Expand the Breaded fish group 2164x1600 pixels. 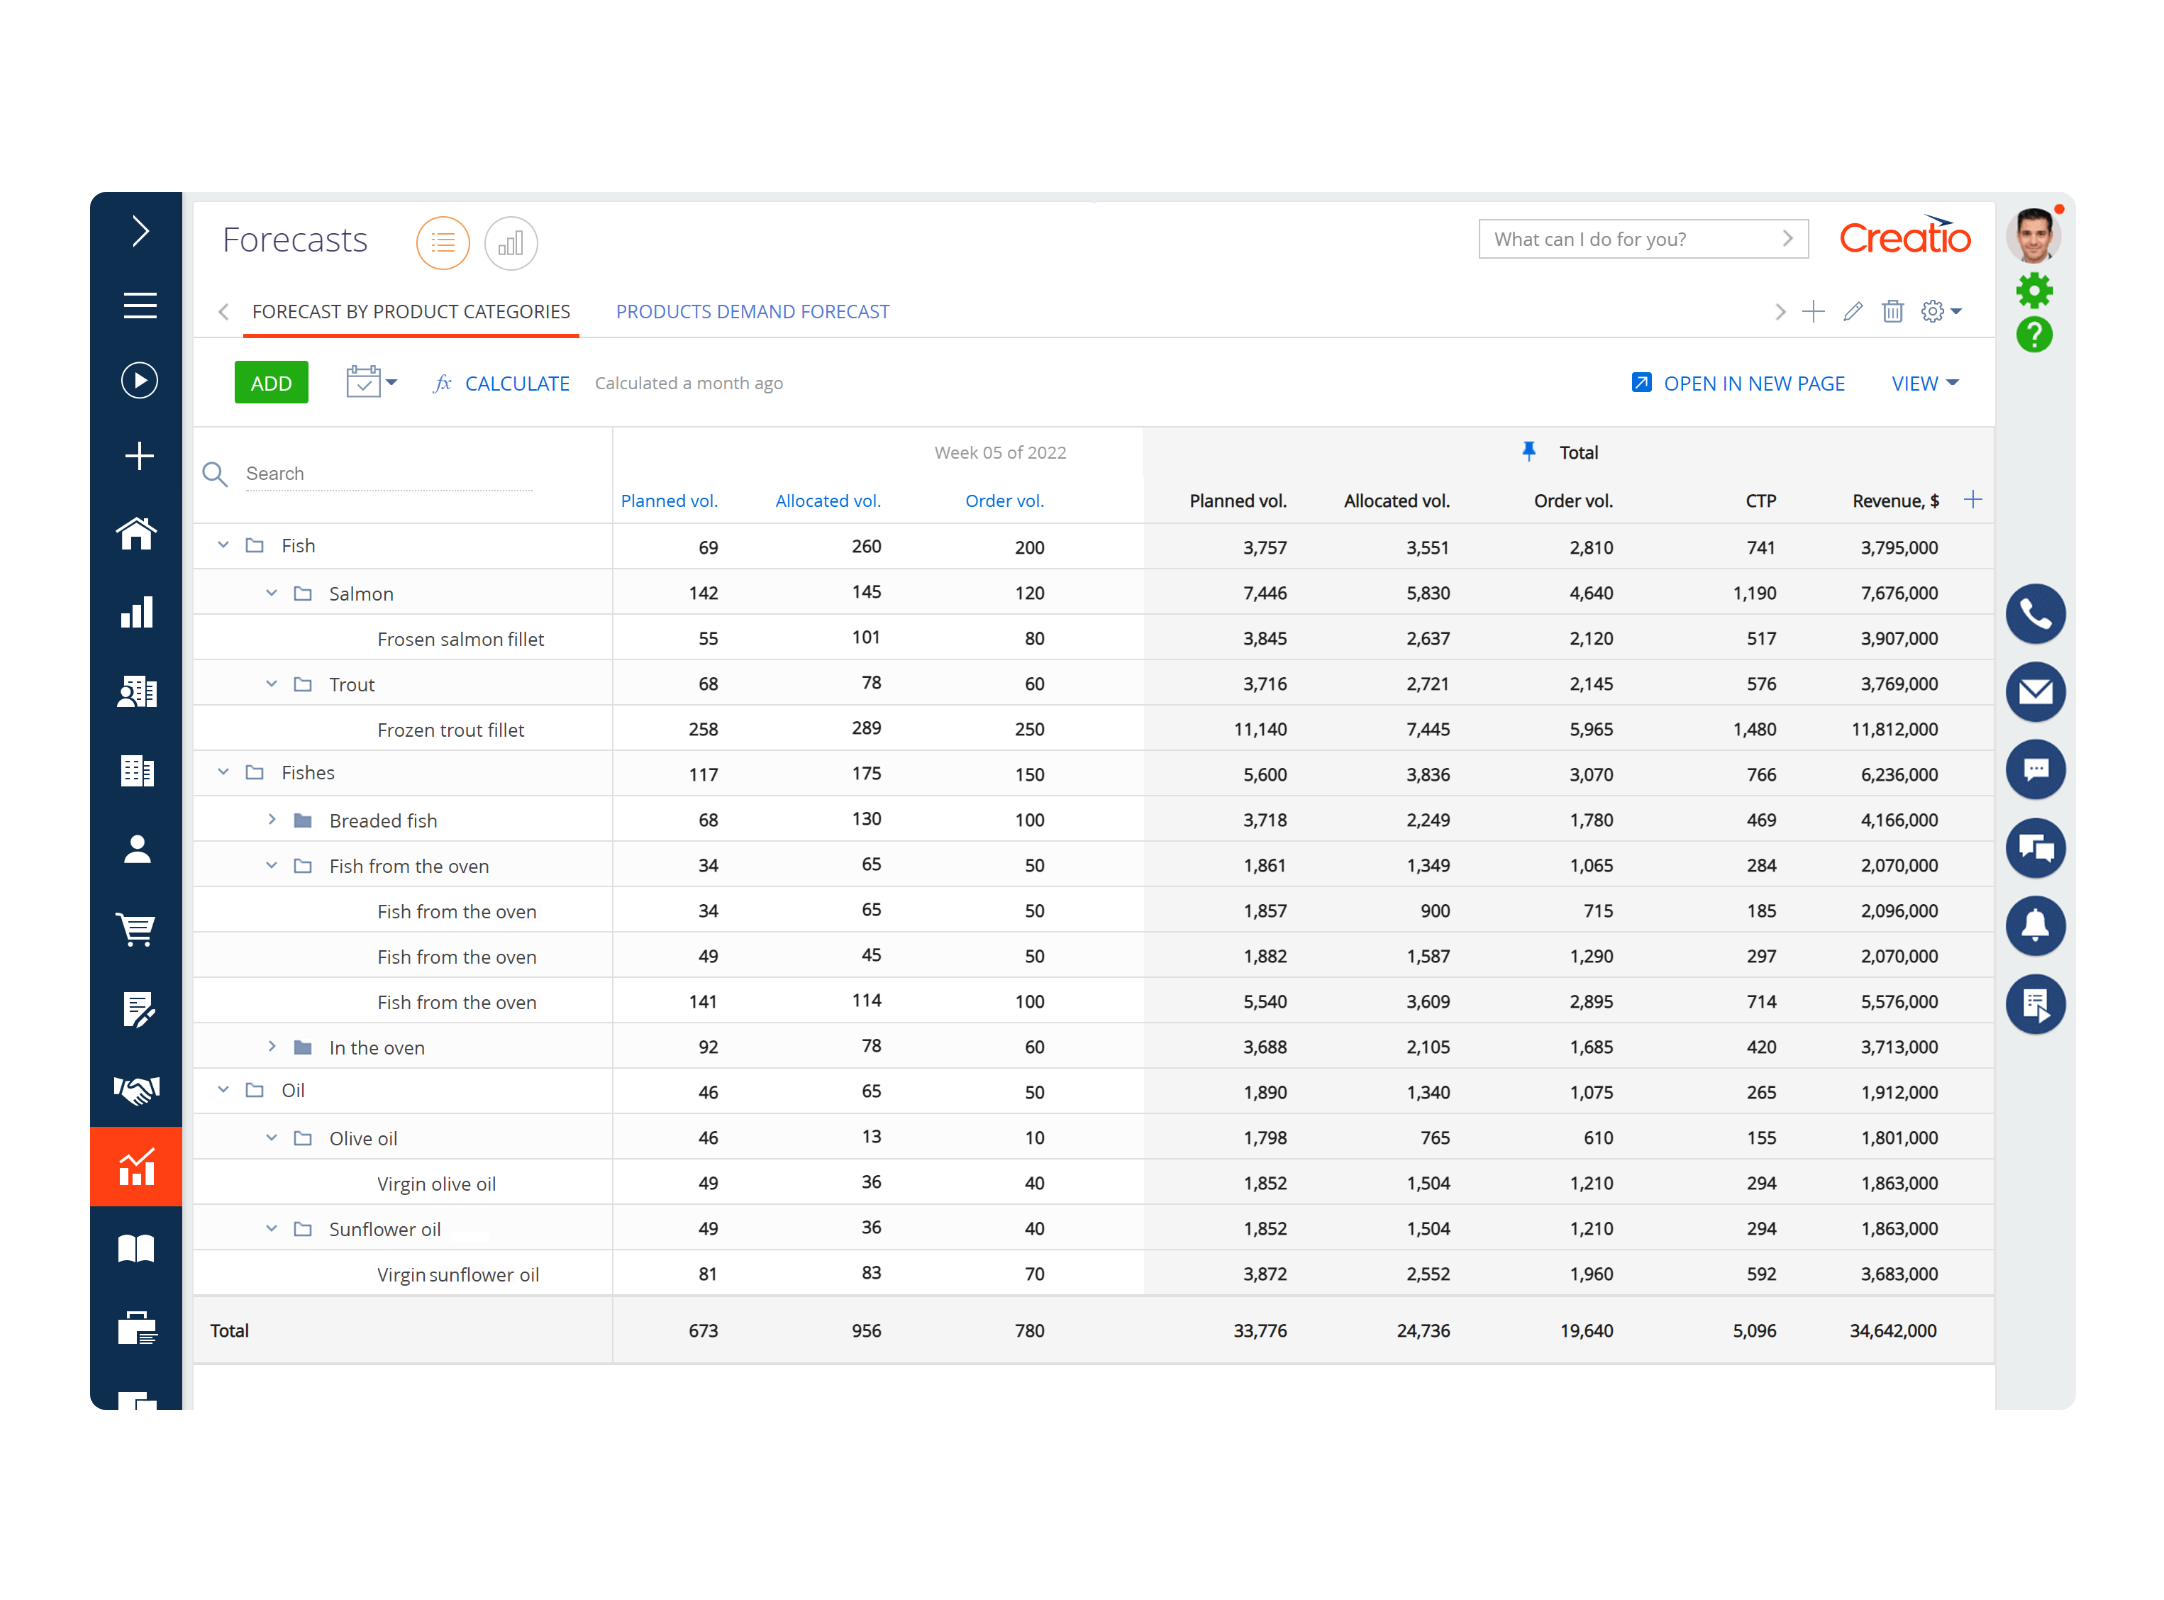tap(272, 819)
